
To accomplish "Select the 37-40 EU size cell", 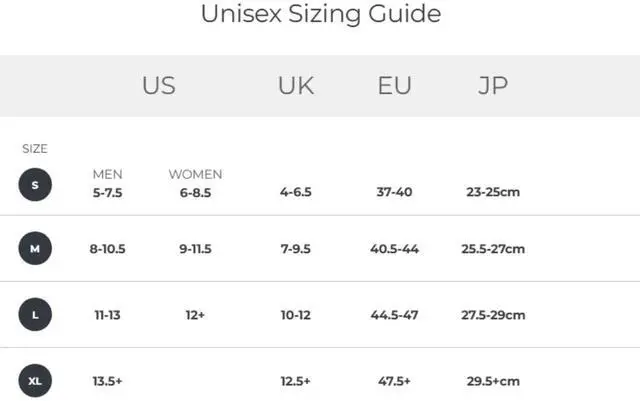I will [394, 192].
